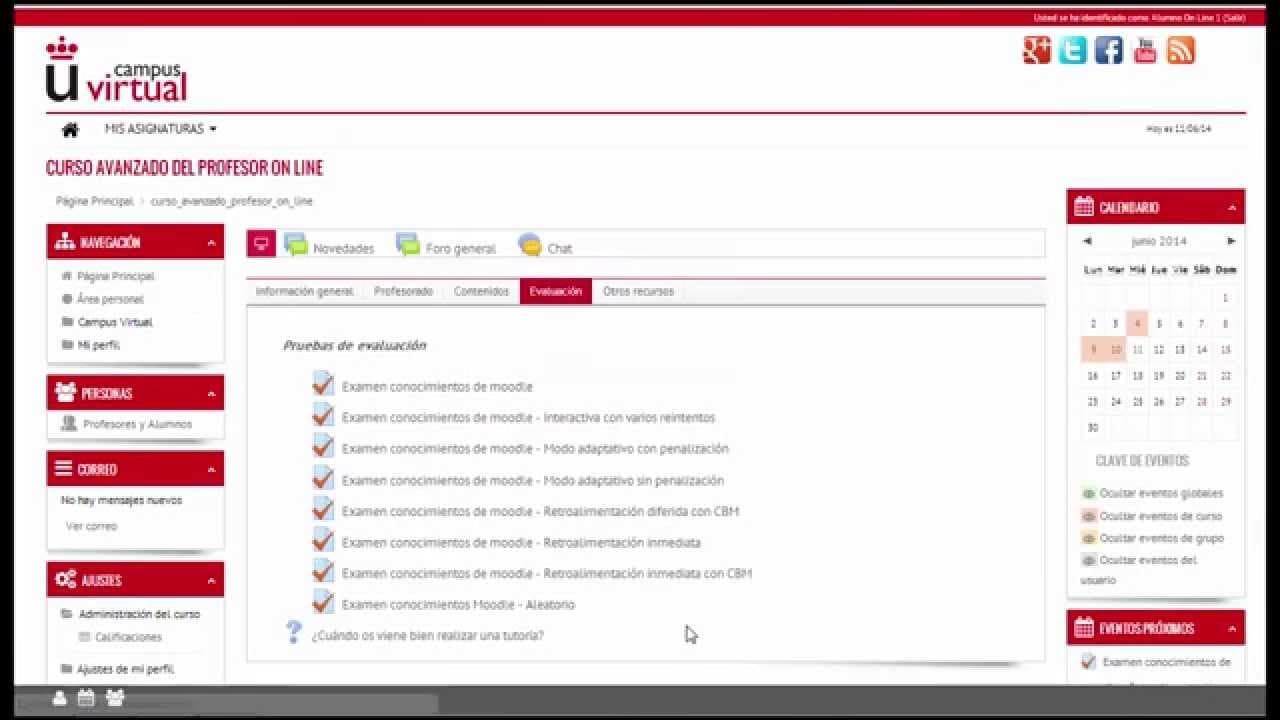Image resolution: width=1280 pixels, height=720 pixels.
Task: Switch to Información general tab
Action: click(x=304, y=291)
